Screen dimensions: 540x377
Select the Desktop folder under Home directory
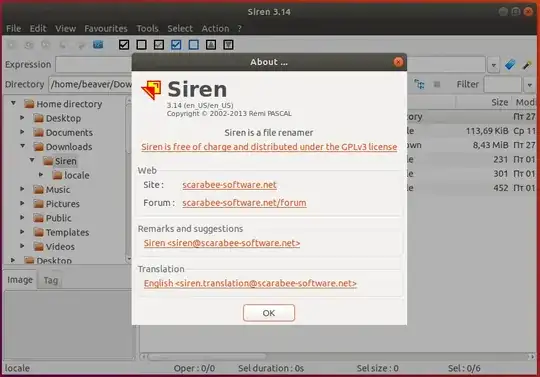(x=63, y=118)
